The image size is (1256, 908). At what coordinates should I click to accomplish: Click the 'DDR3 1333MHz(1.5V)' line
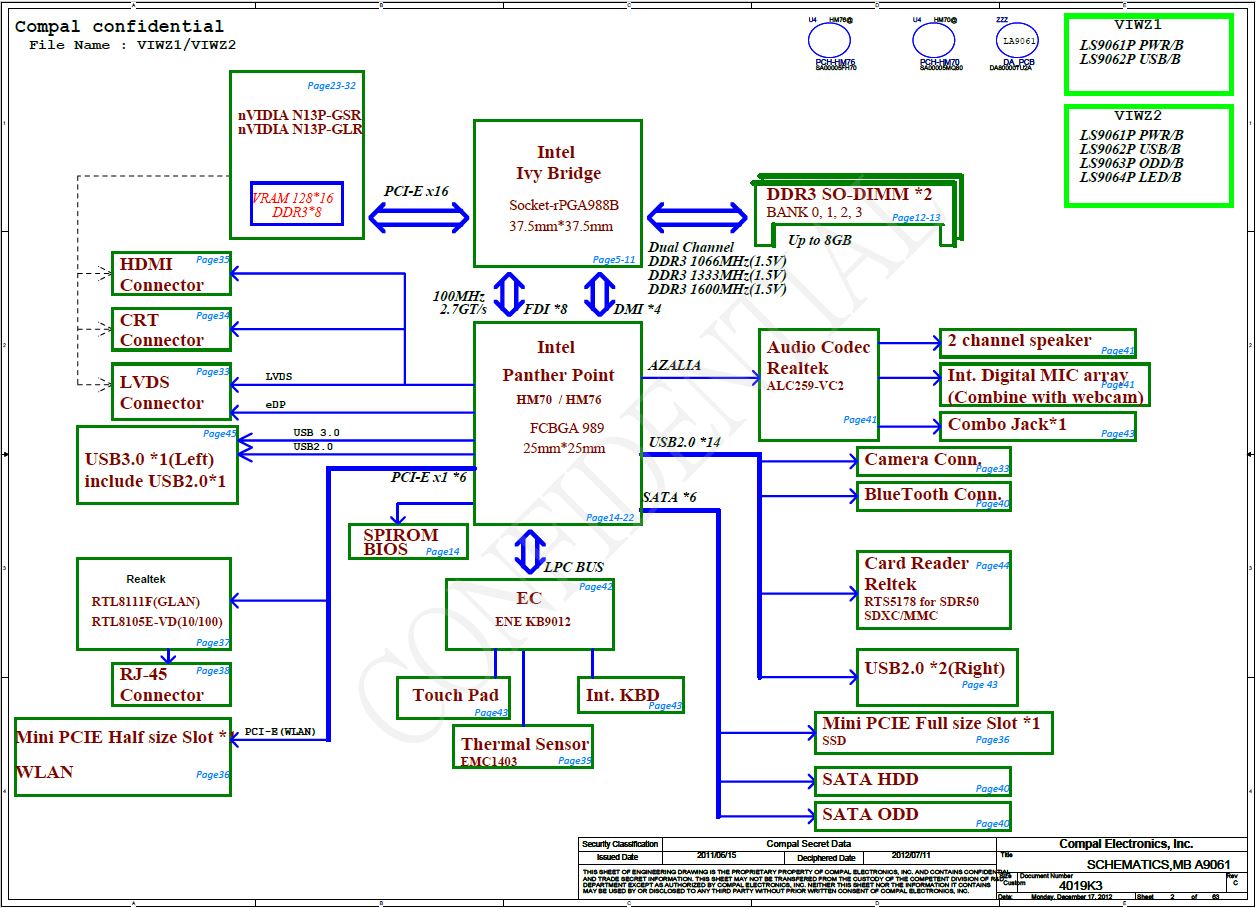pos(718,275)
